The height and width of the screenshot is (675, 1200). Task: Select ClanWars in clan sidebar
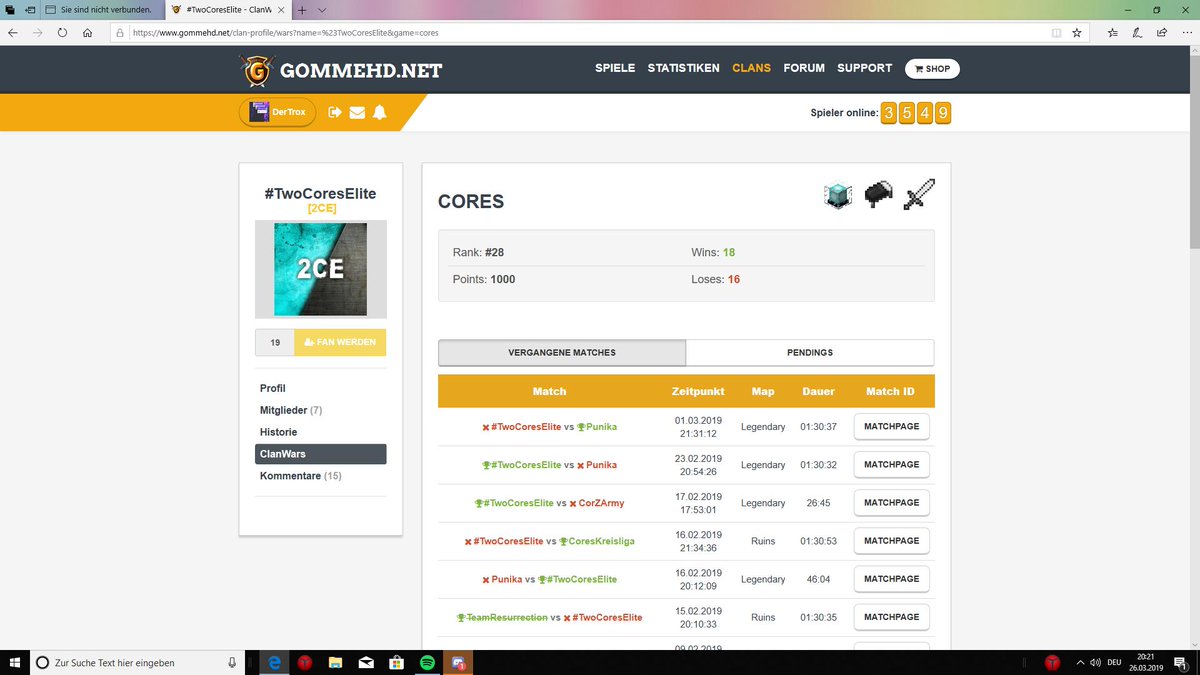(x=320, y=454)
